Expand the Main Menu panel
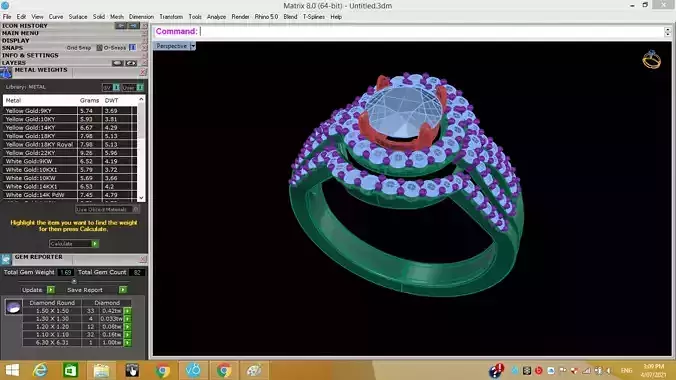This screenshot has height=380, width=676. [20, 33]
